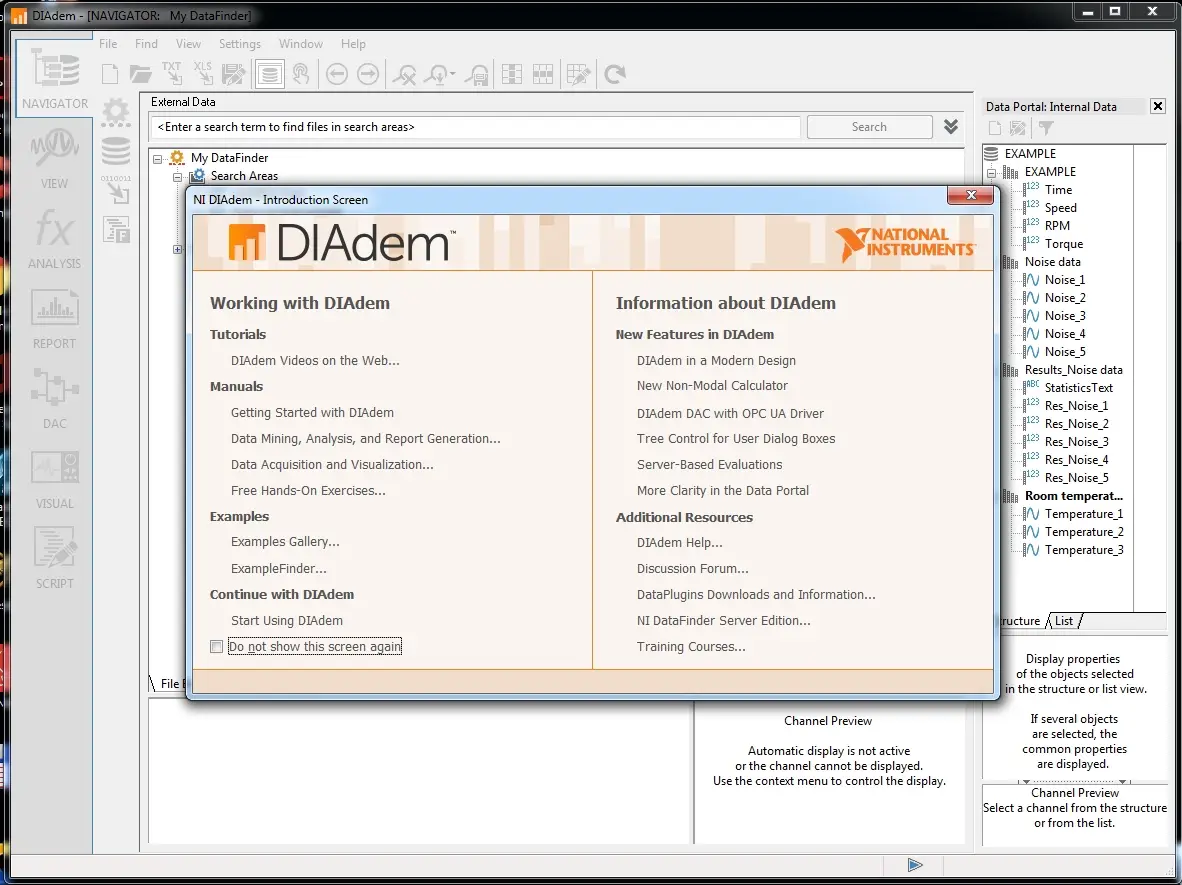Click the New blank document toolbar icon

pyautogui.click(x=110, y=74)
